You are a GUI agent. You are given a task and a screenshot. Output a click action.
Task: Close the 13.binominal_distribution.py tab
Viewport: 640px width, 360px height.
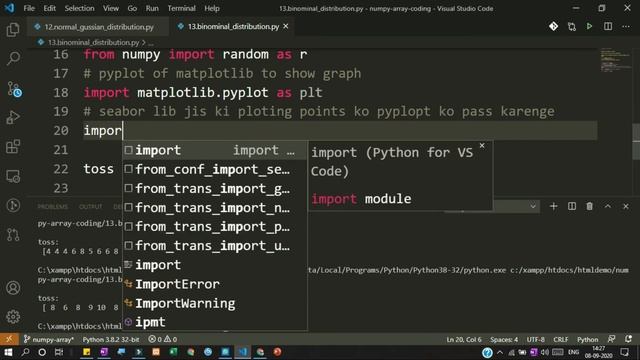click(x=286, y=26)
